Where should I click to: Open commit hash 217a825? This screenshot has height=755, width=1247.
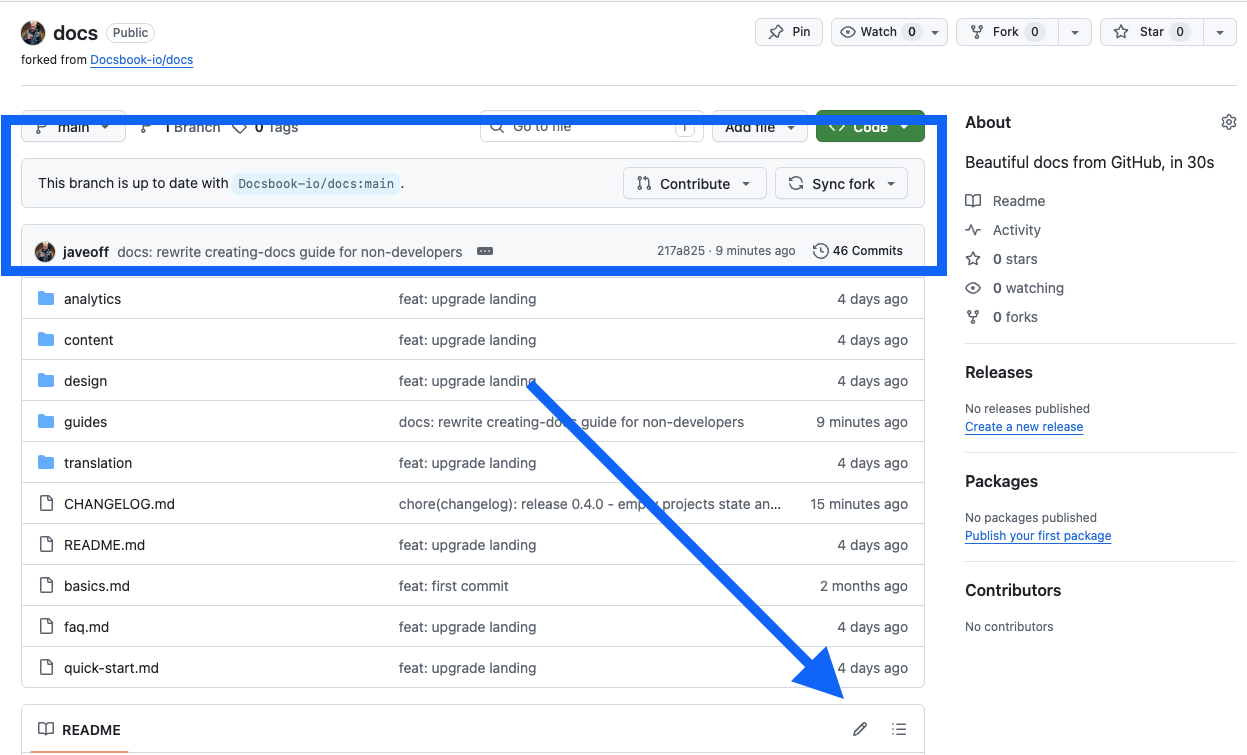pos(681,251)
